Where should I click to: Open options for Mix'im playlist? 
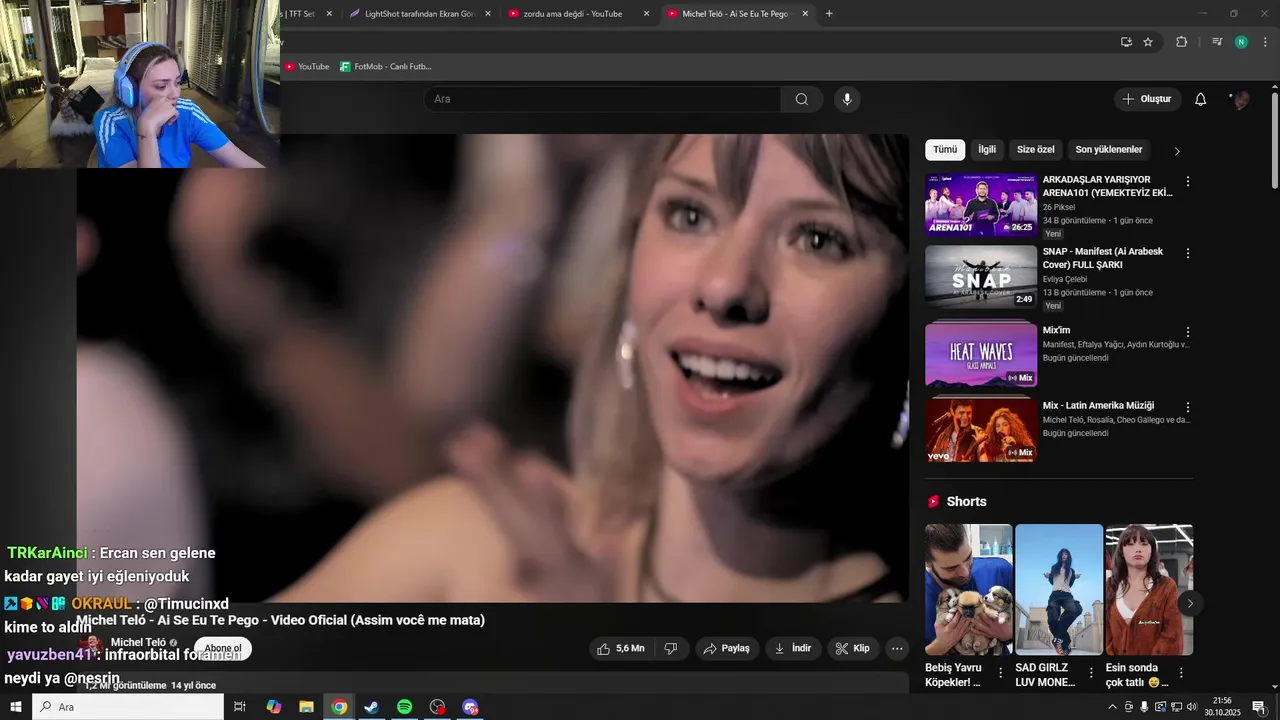tap(1188, 332)
